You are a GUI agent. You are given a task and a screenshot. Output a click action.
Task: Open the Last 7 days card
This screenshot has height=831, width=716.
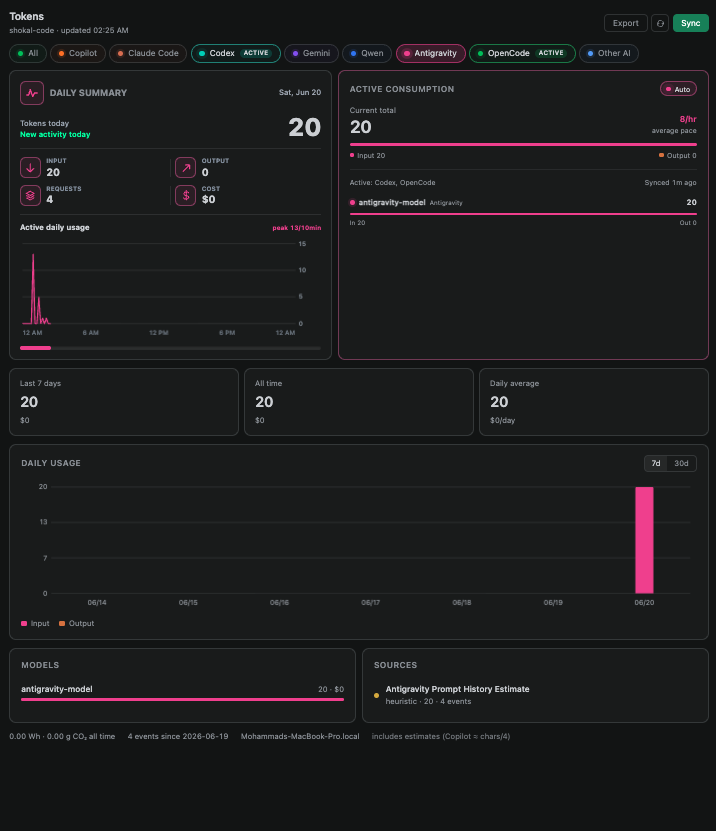click(x=124, y=402)
